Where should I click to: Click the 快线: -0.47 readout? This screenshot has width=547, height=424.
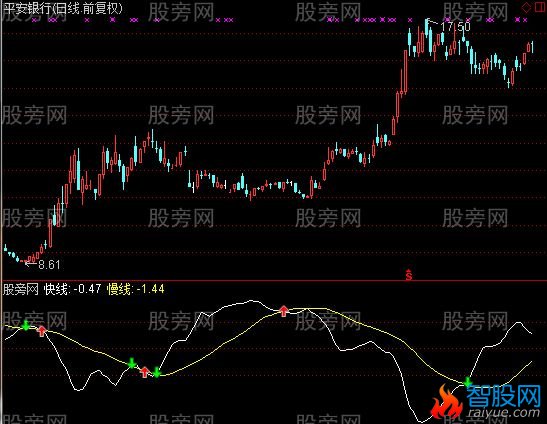(73, 289)
